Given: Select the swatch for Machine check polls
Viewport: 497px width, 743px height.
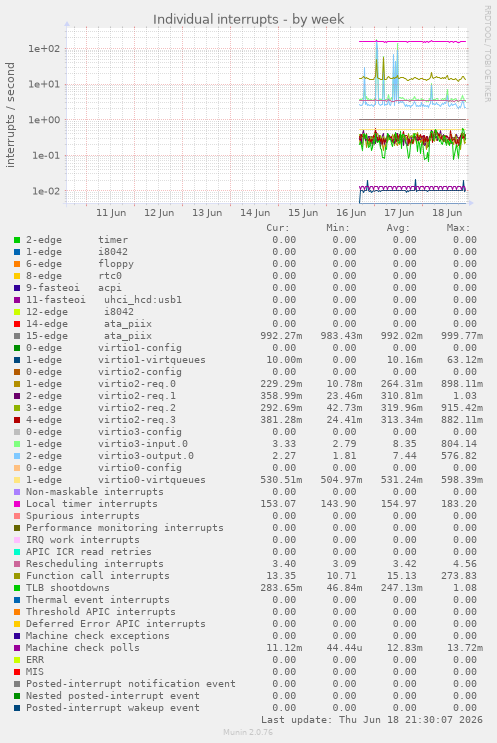Looking at the screenshot, I should (x=17, y=648).
